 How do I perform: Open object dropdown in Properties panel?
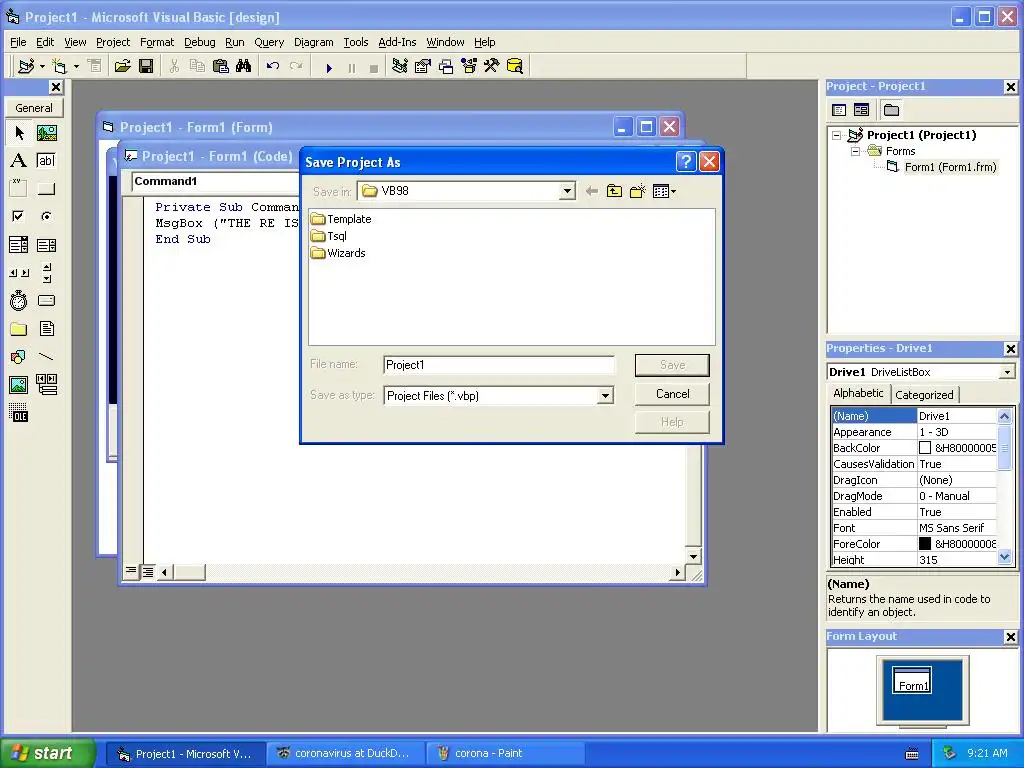[x=1007, y=372]
